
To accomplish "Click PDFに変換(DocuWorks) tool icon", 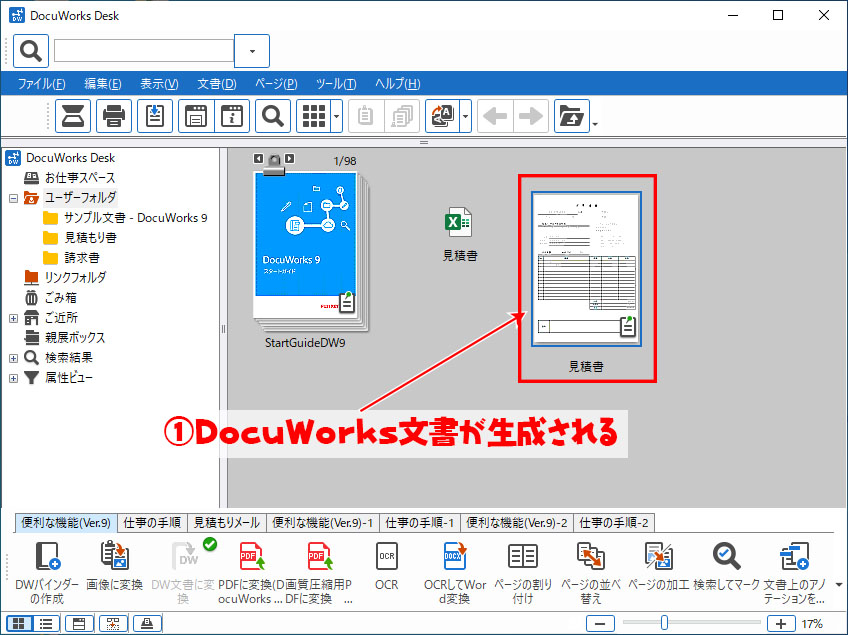I will [251, 556].
